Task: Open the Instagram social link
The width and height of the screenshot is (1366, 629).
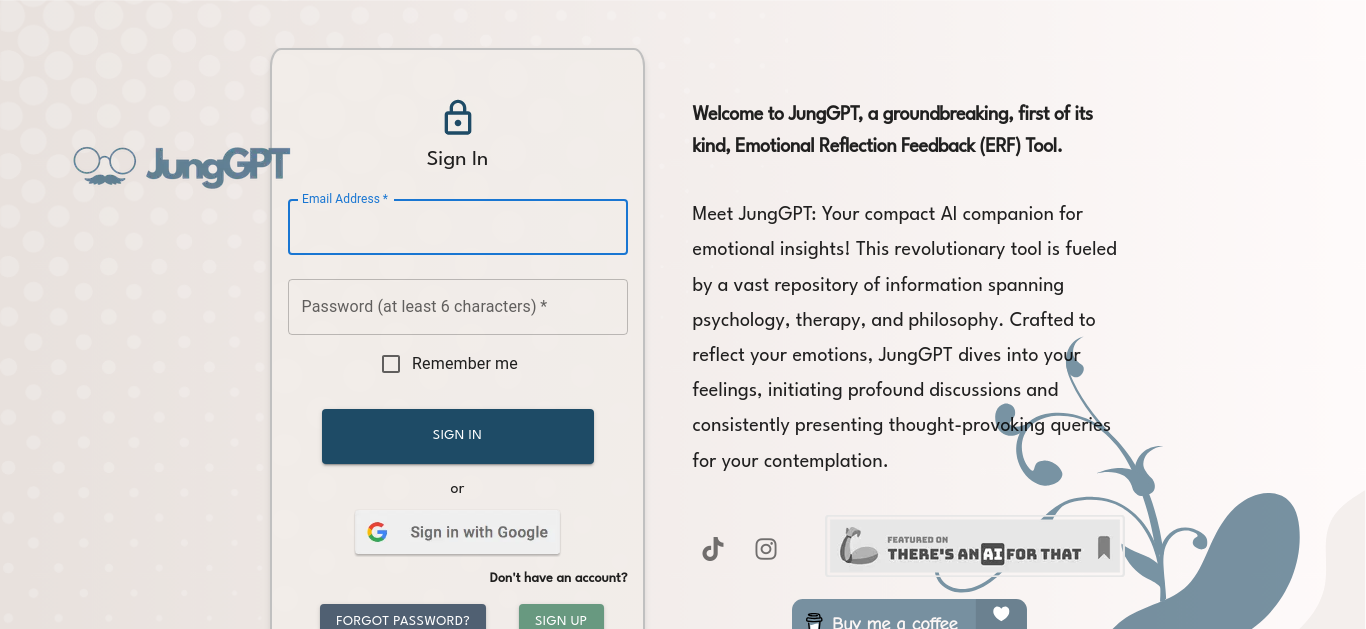Action: [766, 549]
